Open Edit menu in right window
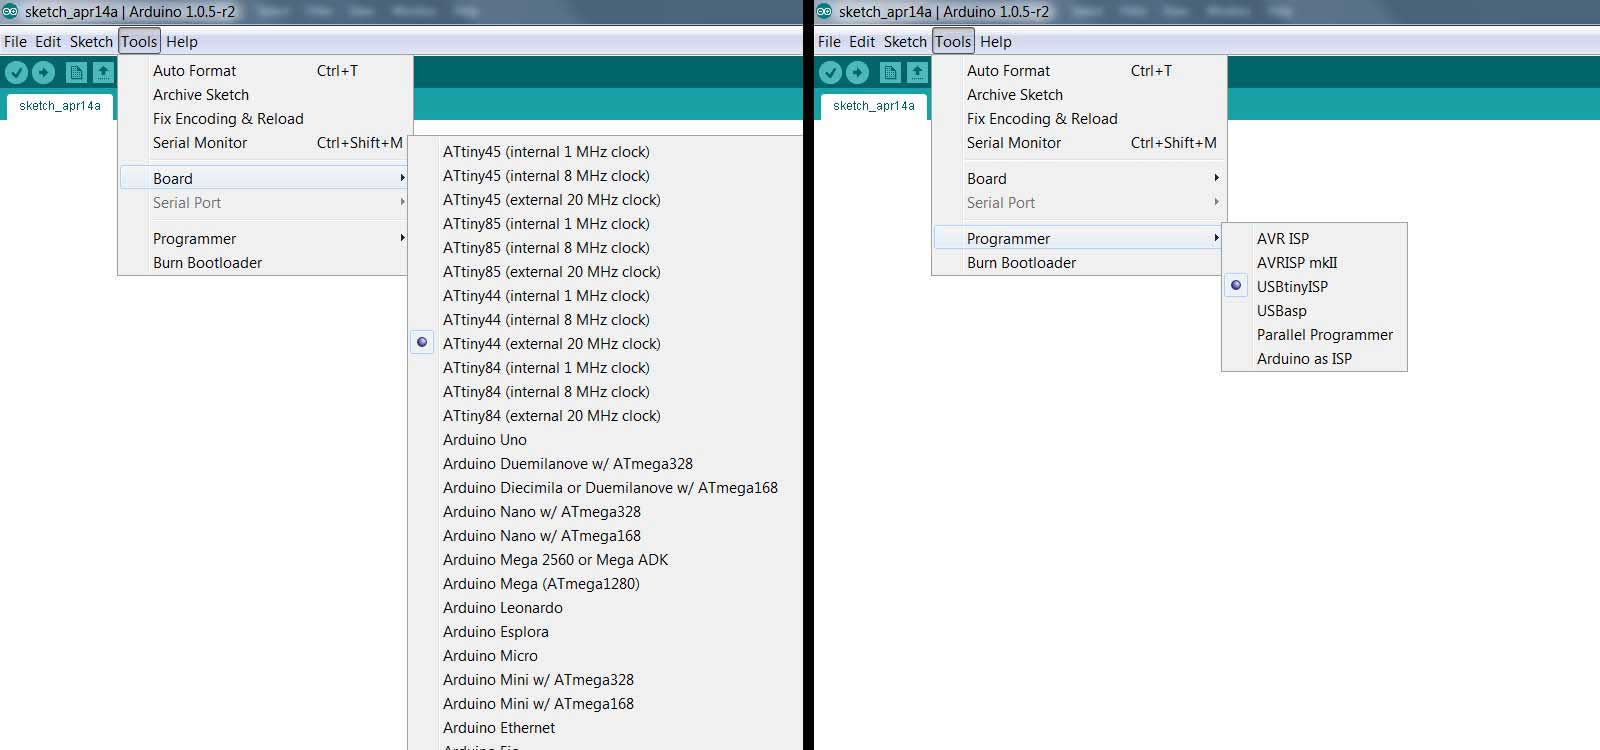1600x750 pixels. 862,42
